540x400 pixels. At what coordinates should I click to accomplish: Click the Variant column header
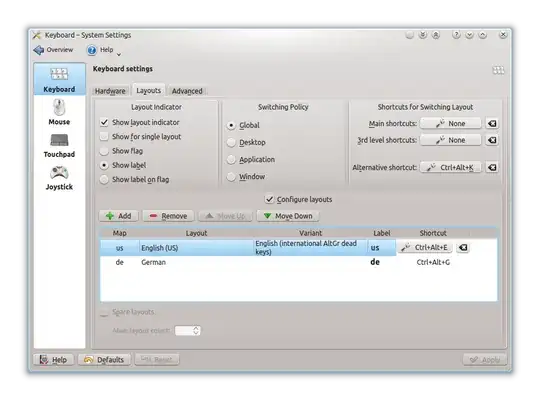[x=311, y=233]
